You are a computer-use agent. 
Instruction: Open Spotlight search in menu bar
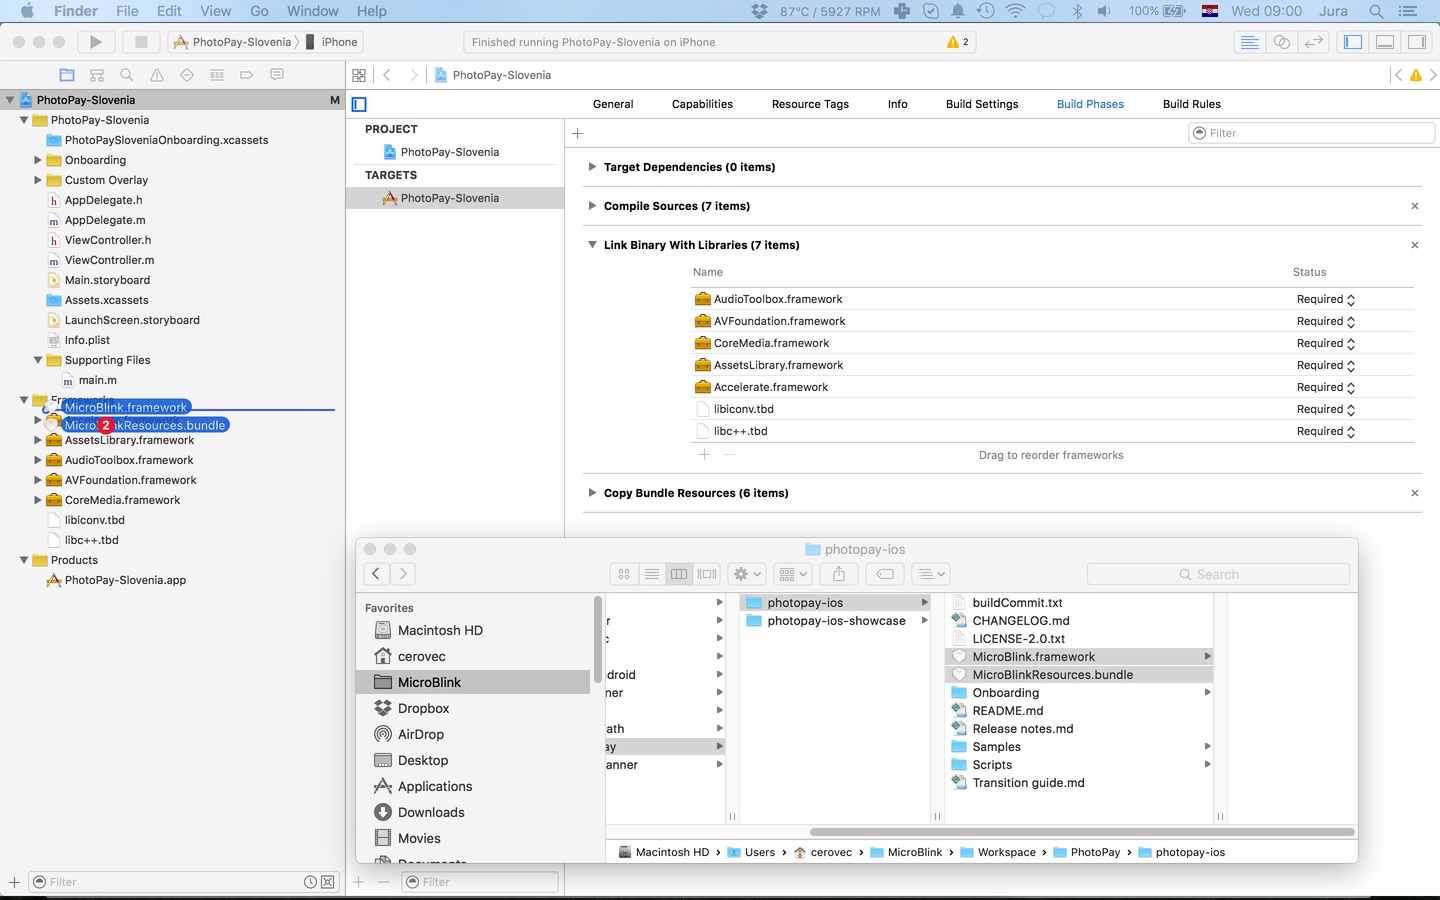[1376, 11]
